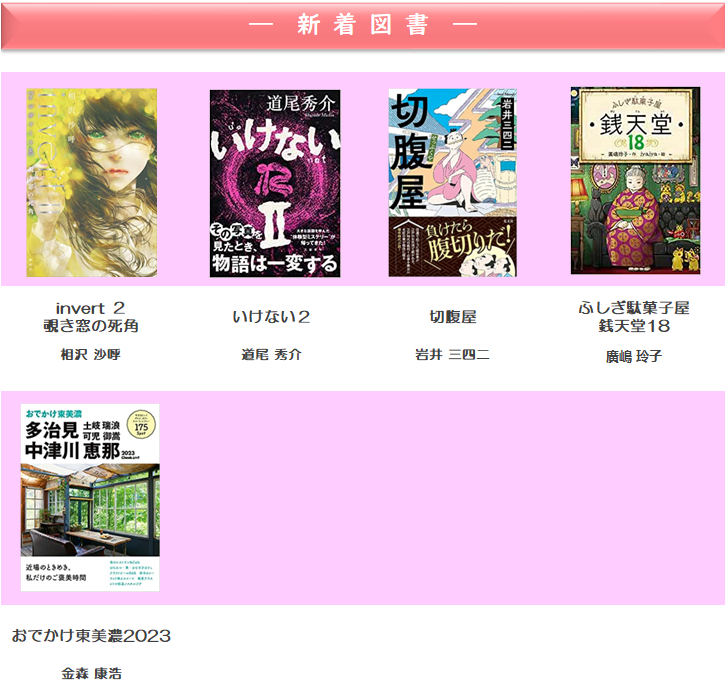The image size is (725, 691).
Task: Click the title 'いけない2'
Action: [271, 317]
